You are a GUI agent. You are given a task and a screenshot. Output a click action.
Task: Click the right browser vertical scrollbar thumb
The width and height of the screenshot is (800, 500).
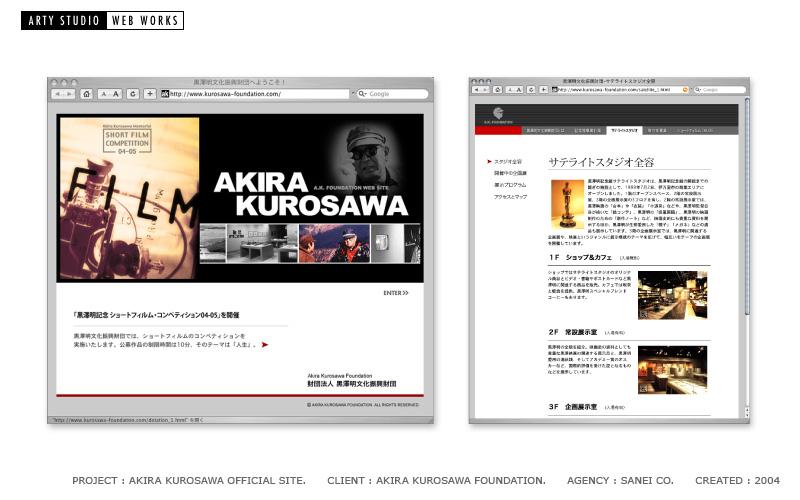click(747, 206)
